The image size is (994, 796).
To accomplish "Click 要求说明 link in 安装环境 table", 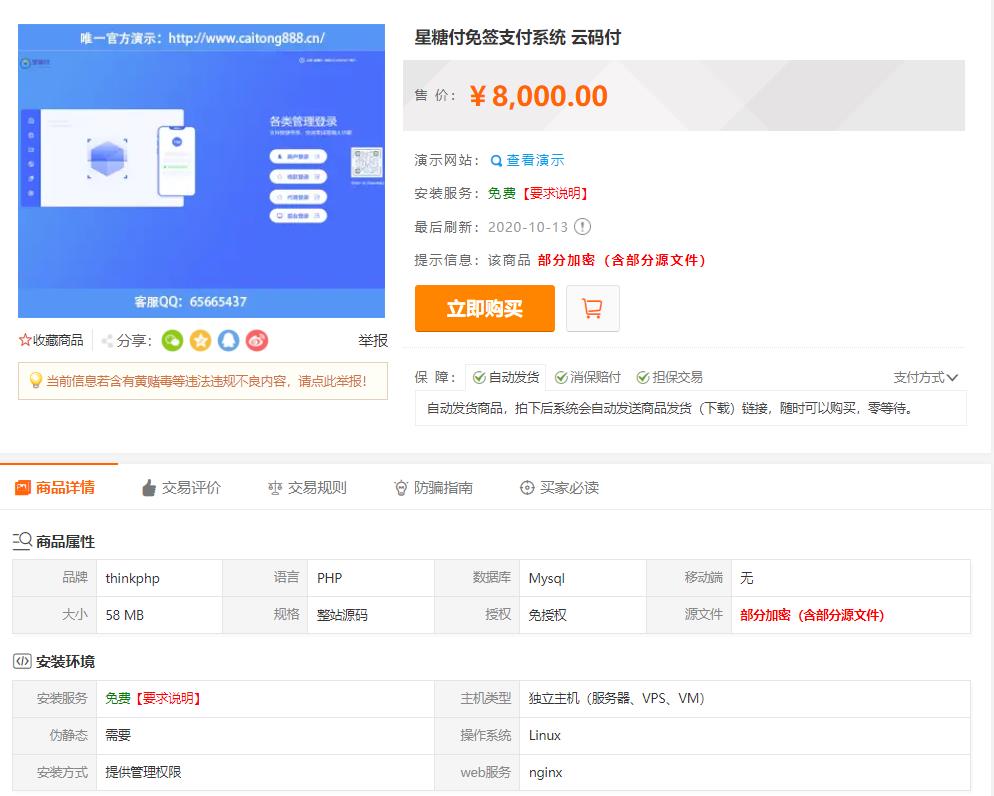I will tap(169, 698).
